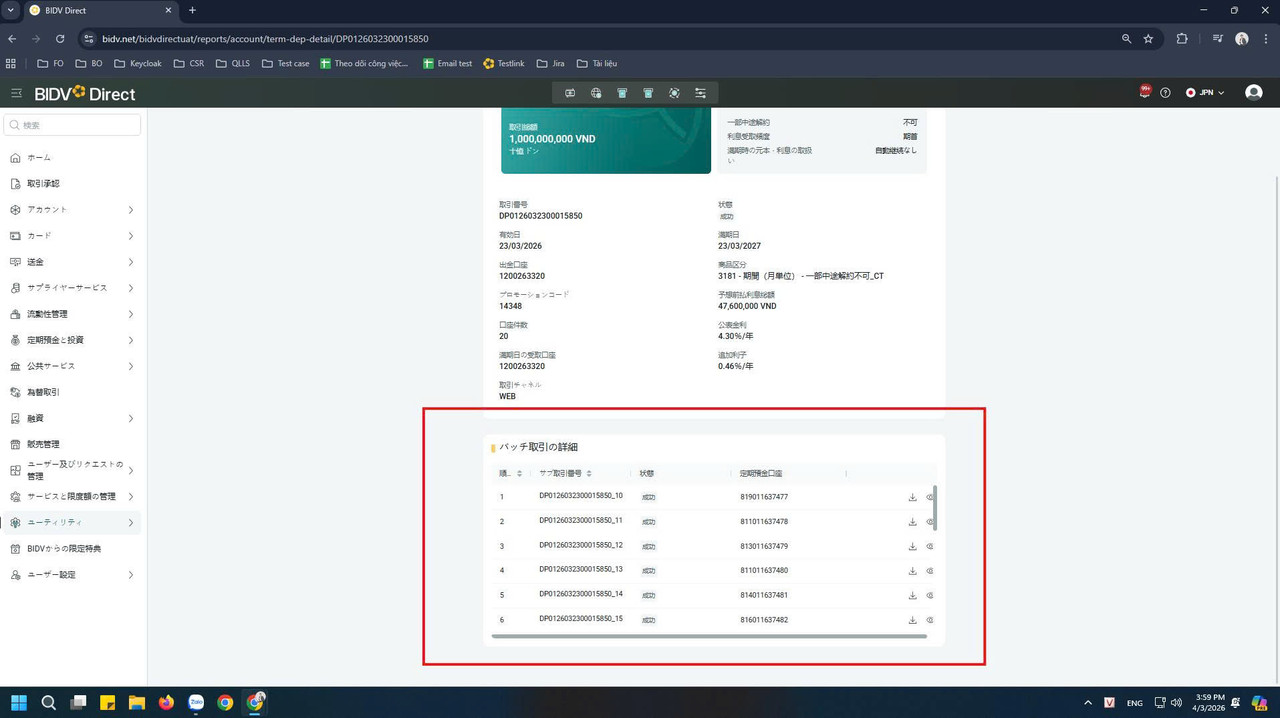Open the Test case bookmark folder
The width and height of the screenshot is (1280, 718).
pos(285,63)
